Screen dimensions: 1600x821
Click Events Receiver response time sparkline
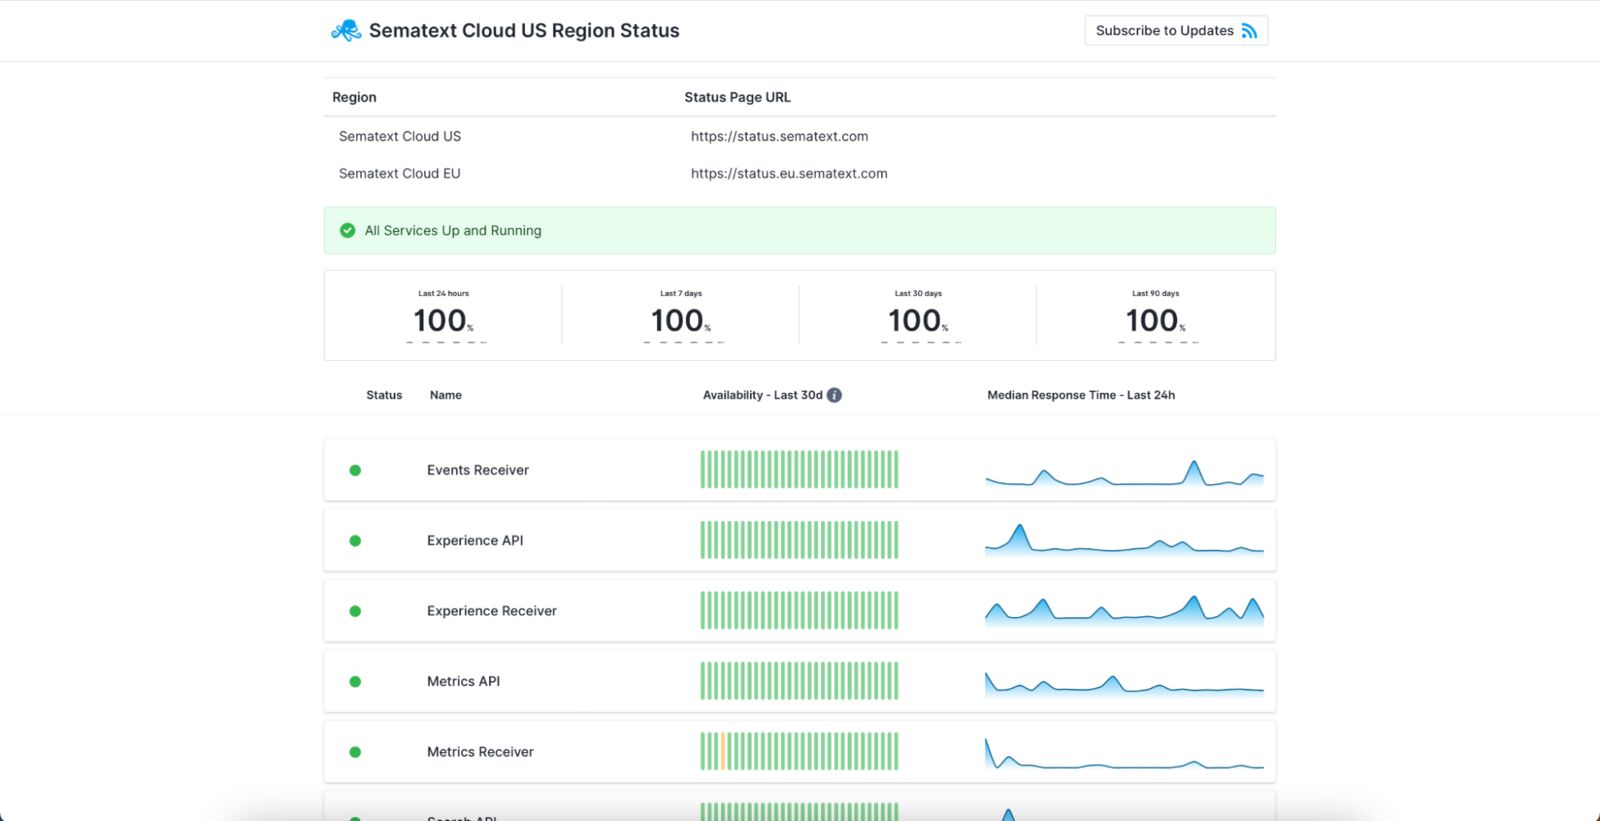[x=1124, y=473]
